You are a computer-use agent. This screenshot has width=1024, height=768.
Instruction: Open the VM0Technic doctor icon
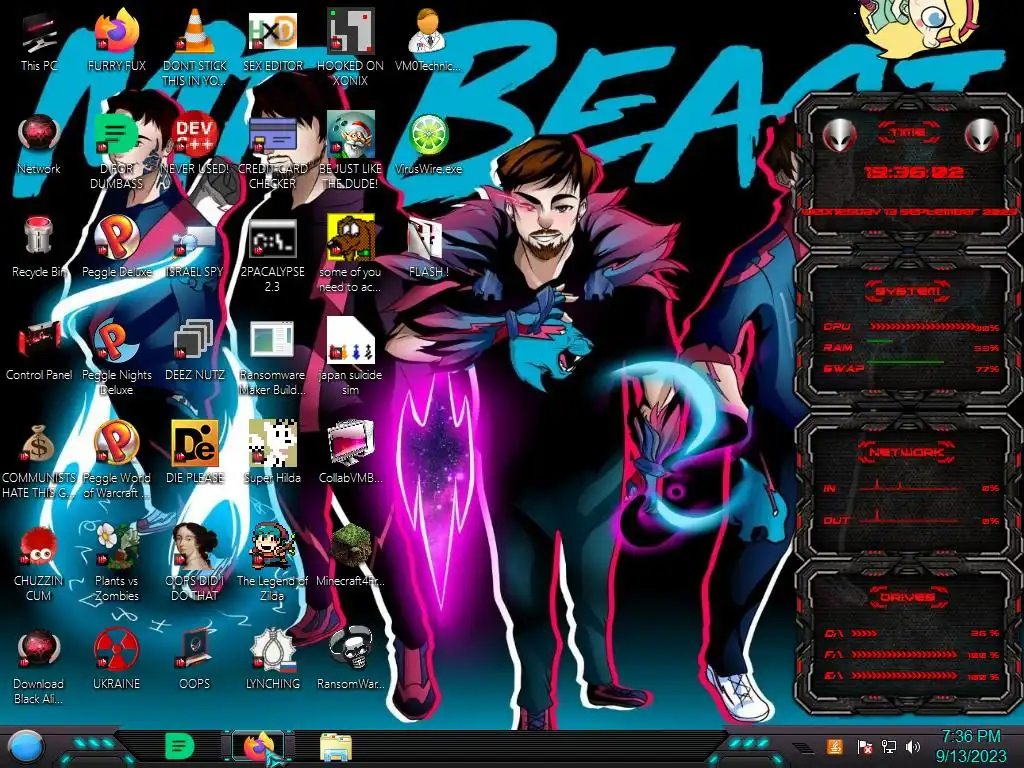428,31
